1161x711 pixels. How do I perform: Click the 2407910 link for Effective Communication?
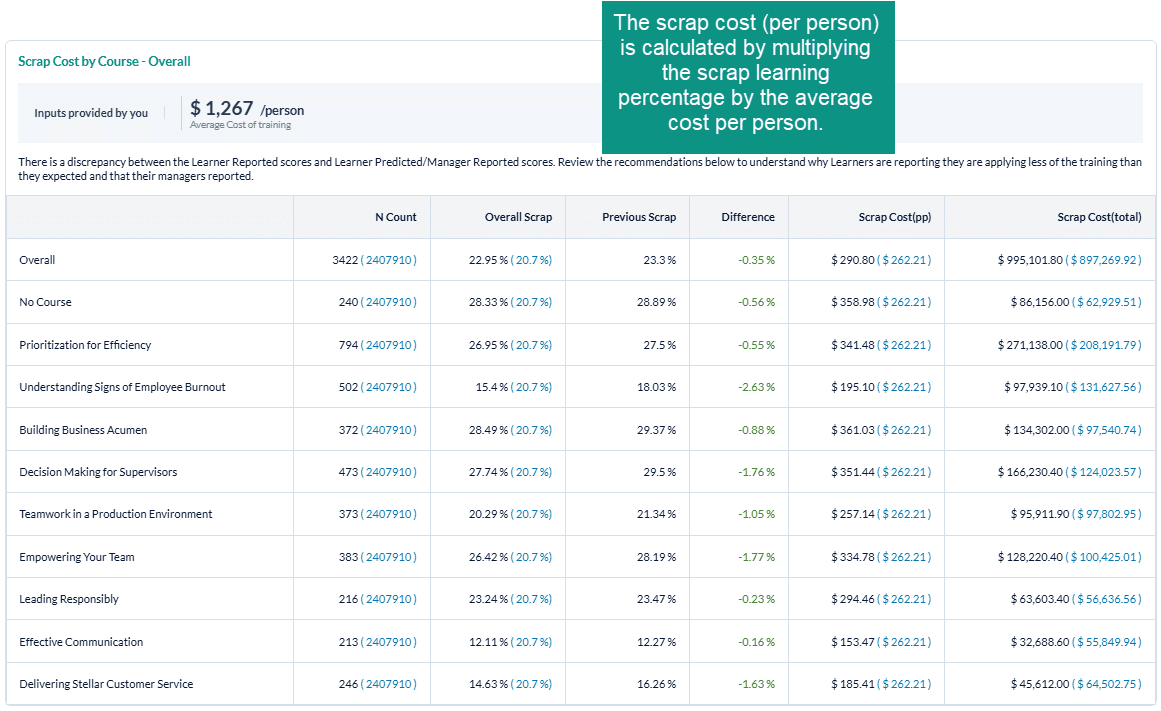[x=393, y=641]
